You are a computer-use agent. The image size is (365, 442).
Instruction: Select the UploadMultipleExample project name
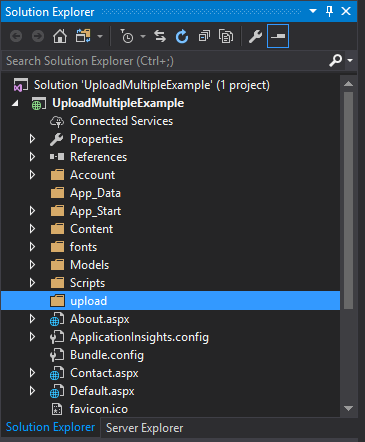coord(118,103)
